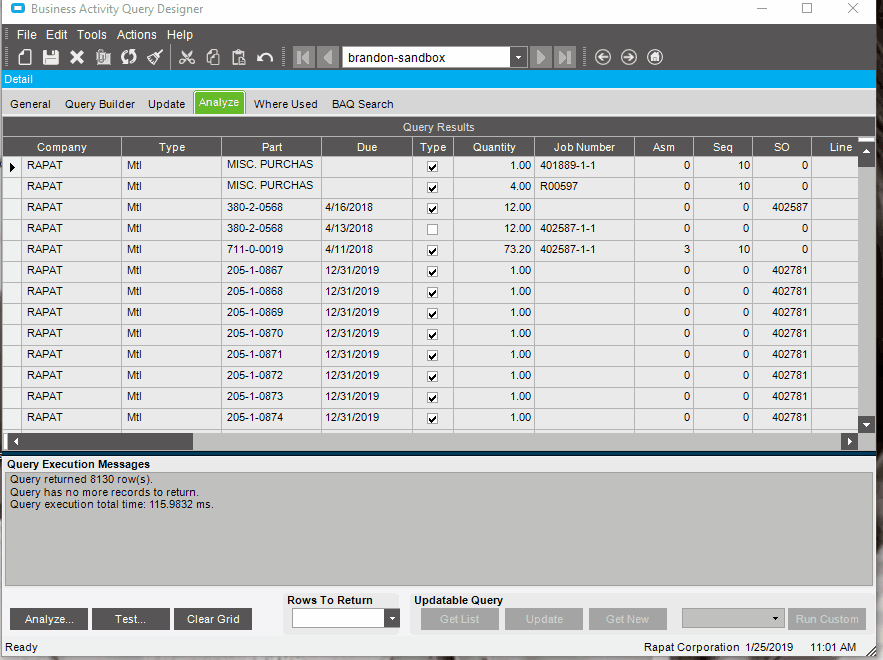Viewport: 883px width, 660px height.
Task: Toggle Type checkbox for part 205-1-0867
Action: pyautogui.click(x=432, y=271)
